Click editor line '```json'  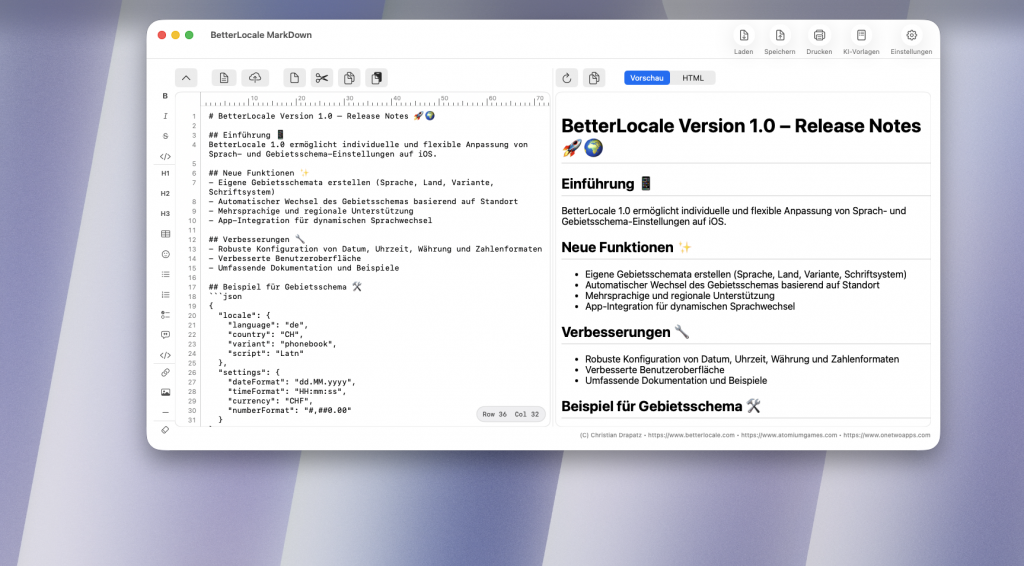(x=225, y=296)
